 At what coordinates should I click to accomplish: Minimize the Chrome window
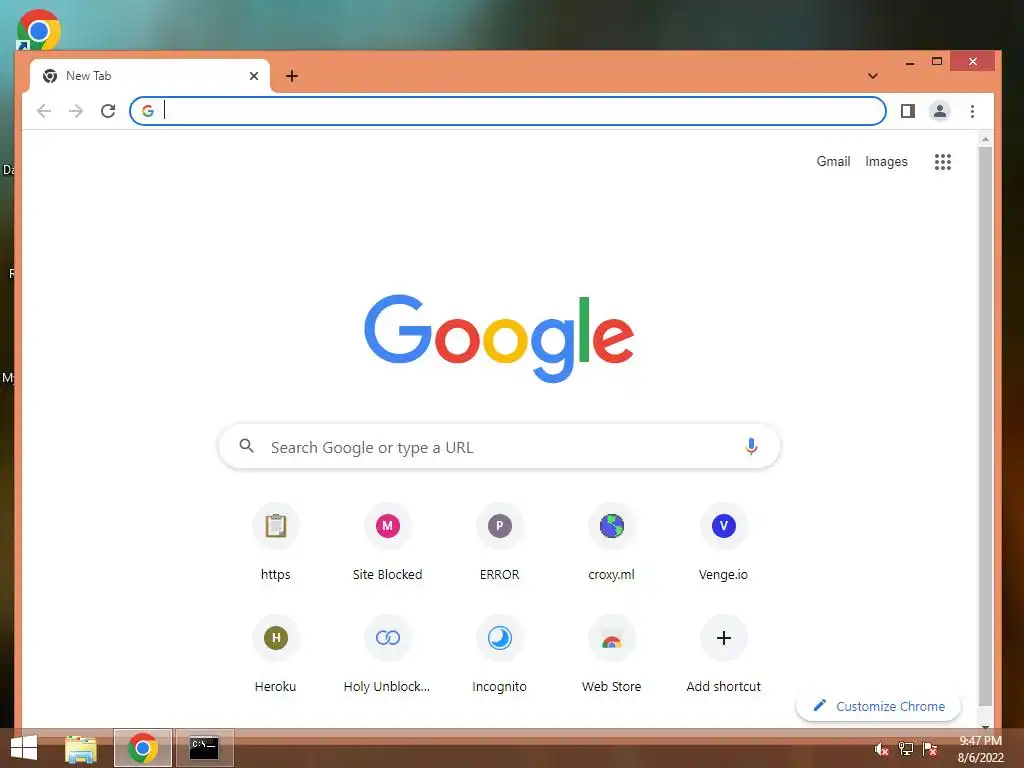910,62
